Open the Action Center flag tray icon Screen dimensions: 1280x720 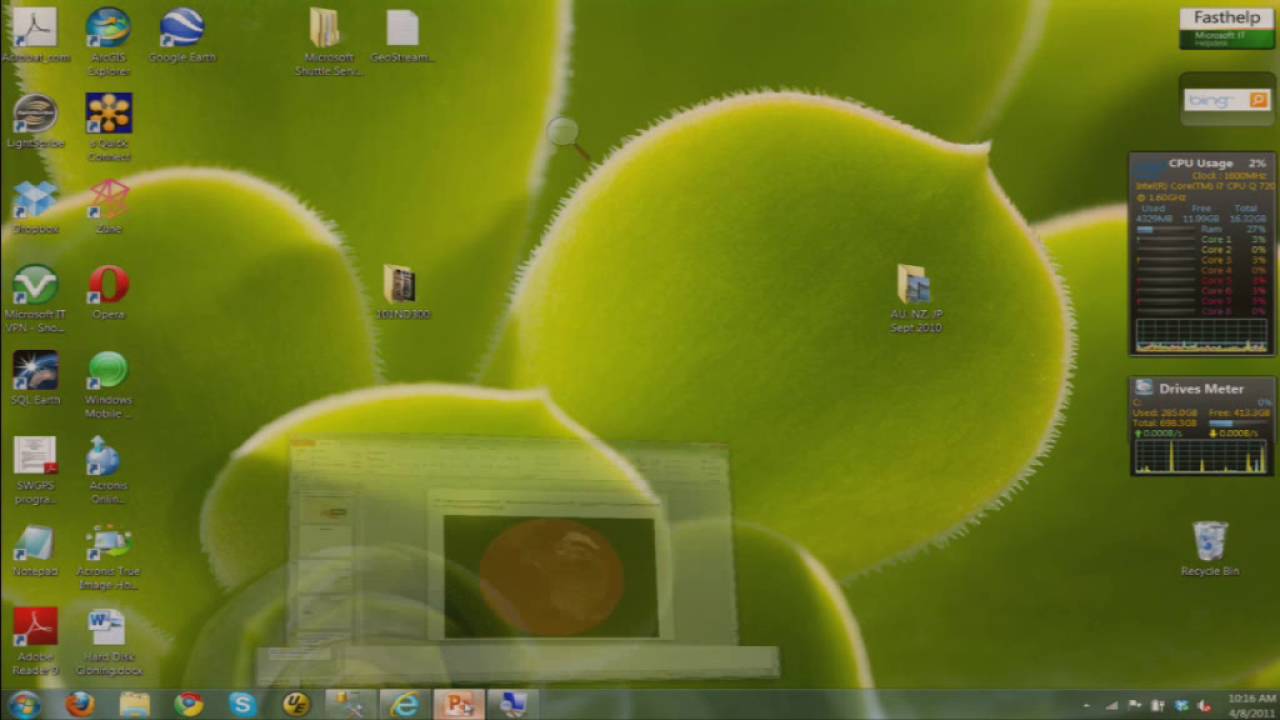click(1135, 706)
